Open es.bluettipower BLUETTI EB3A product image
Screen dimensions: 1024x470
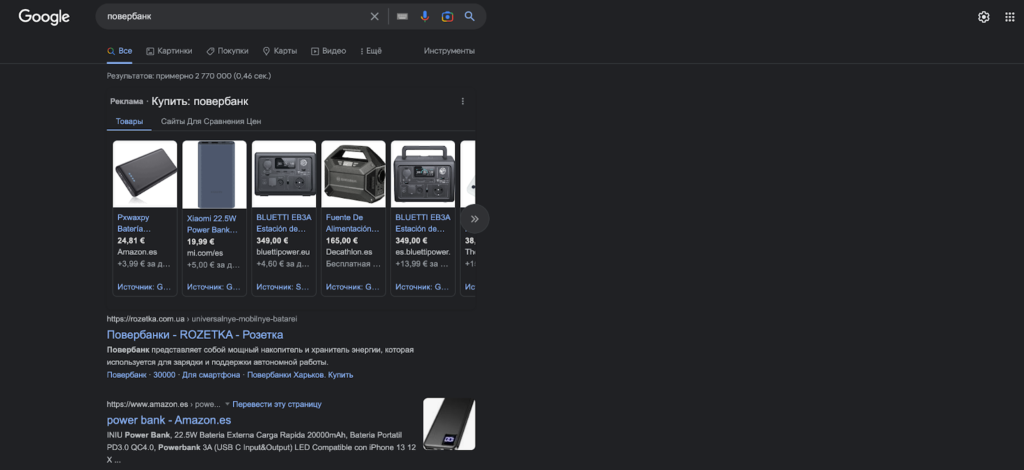click(423, 174)
